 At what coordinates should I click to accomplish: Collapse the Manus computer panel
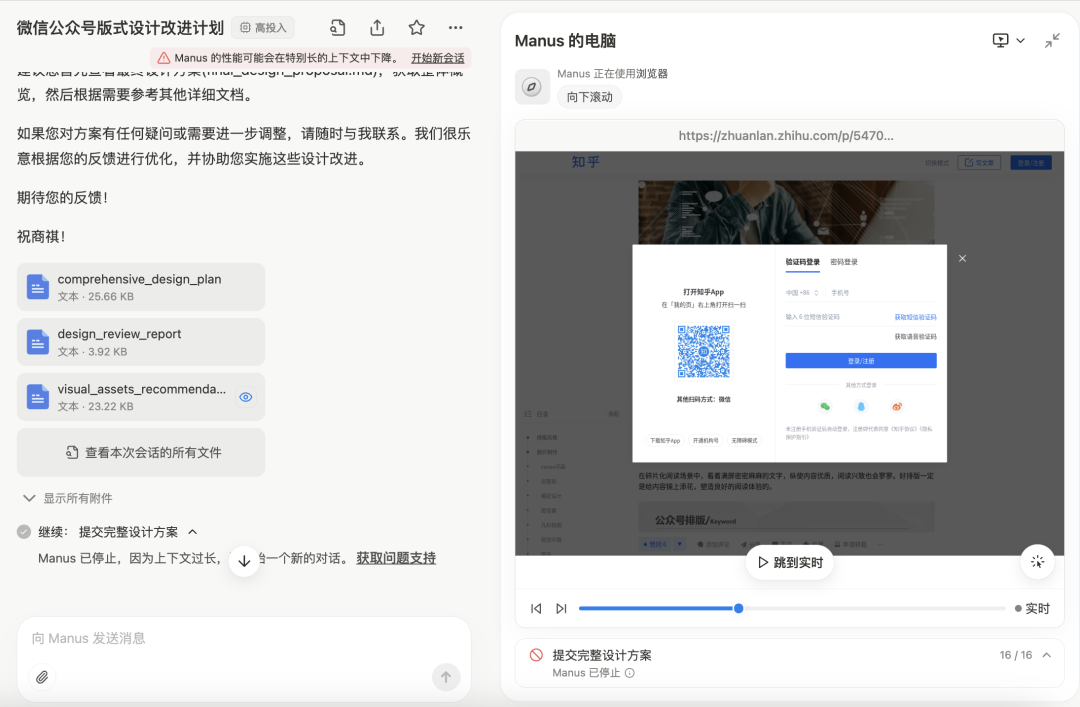(x=1052, y=41)
